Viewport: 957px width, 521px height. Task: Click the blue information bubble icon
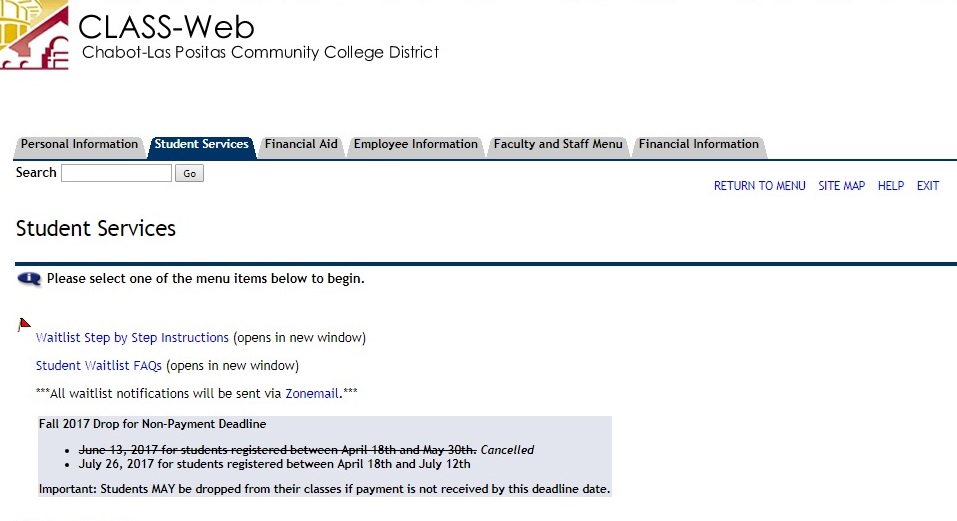29,279
